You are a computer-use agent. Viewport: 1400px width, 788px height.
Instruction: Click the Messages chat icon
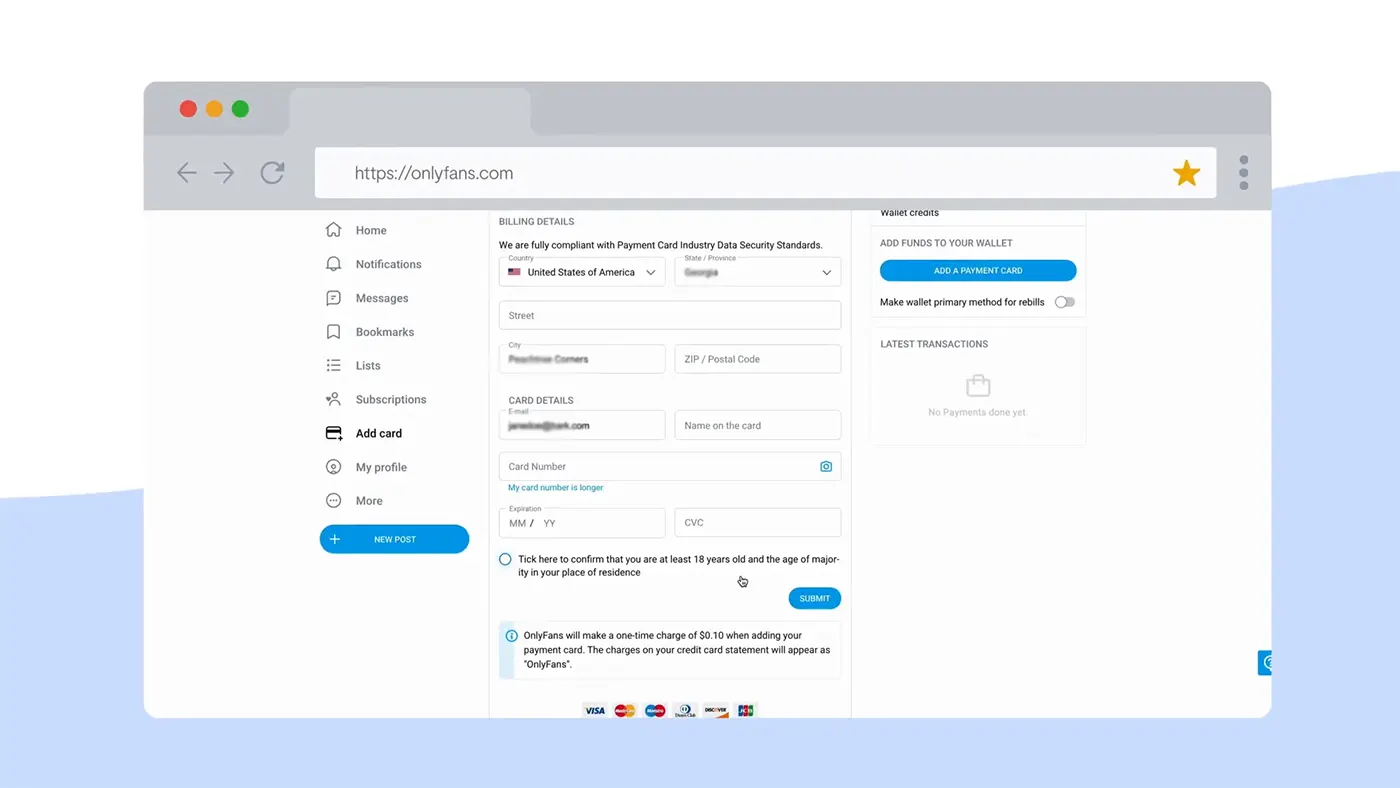(334, 298)
